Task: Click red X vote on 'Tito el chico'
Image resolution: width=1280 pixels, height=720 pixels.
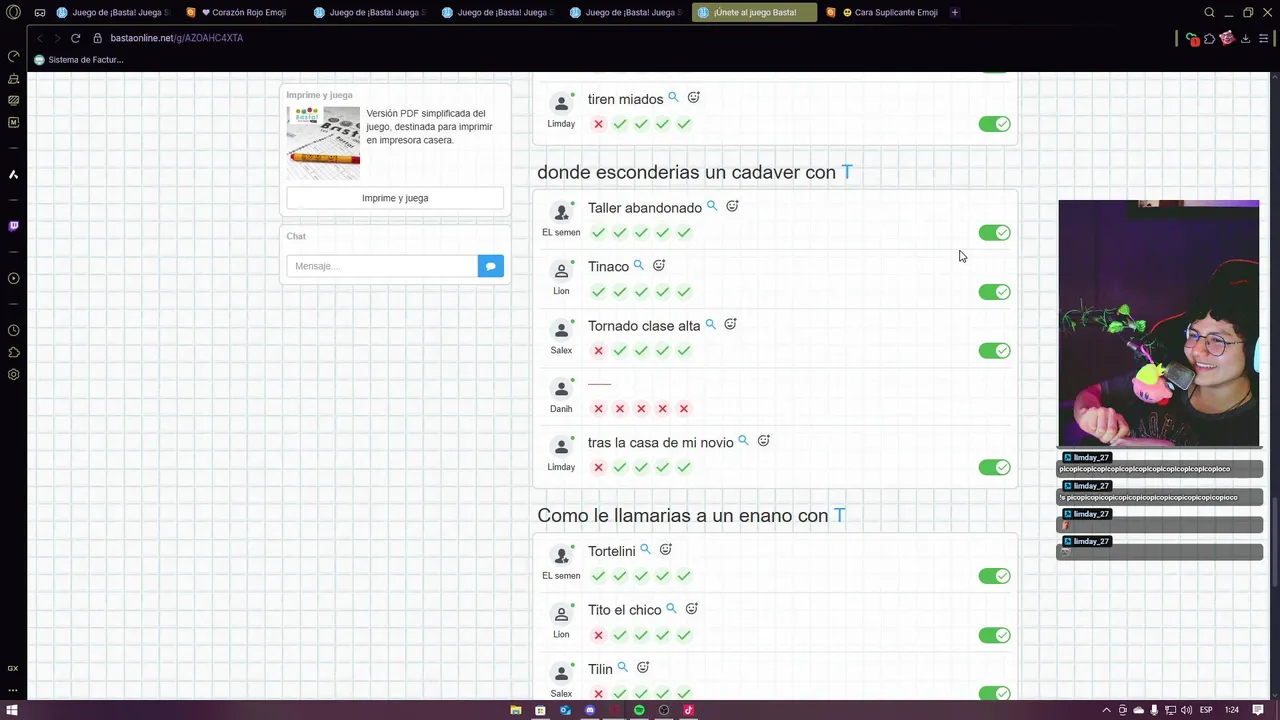Action: click(x=598, y=635)
